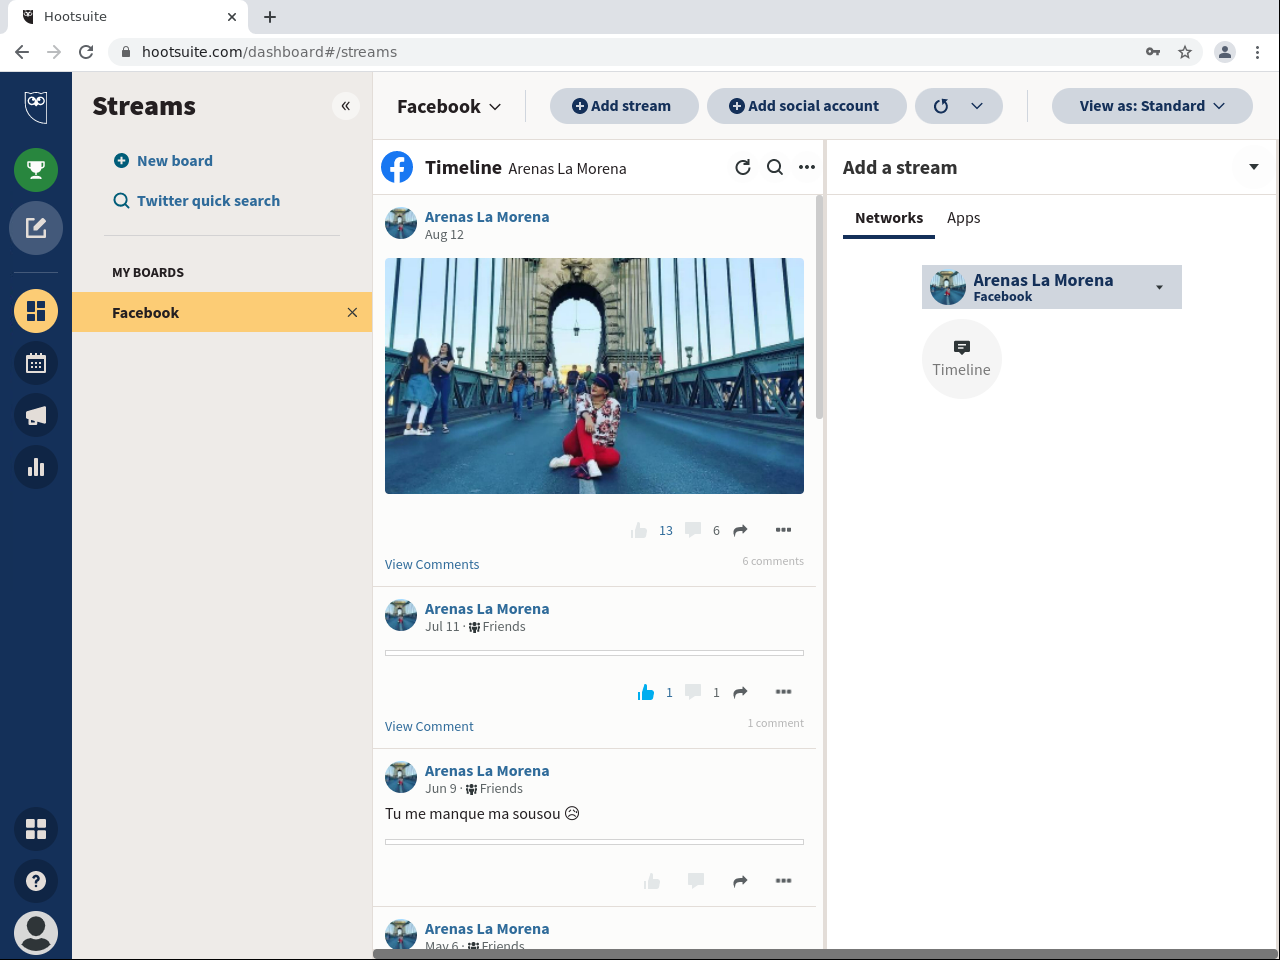Viewport: 1280px width, 960px height.
Task: Open the Chrome three-dot menu
Action: [x=1258, y=52]
